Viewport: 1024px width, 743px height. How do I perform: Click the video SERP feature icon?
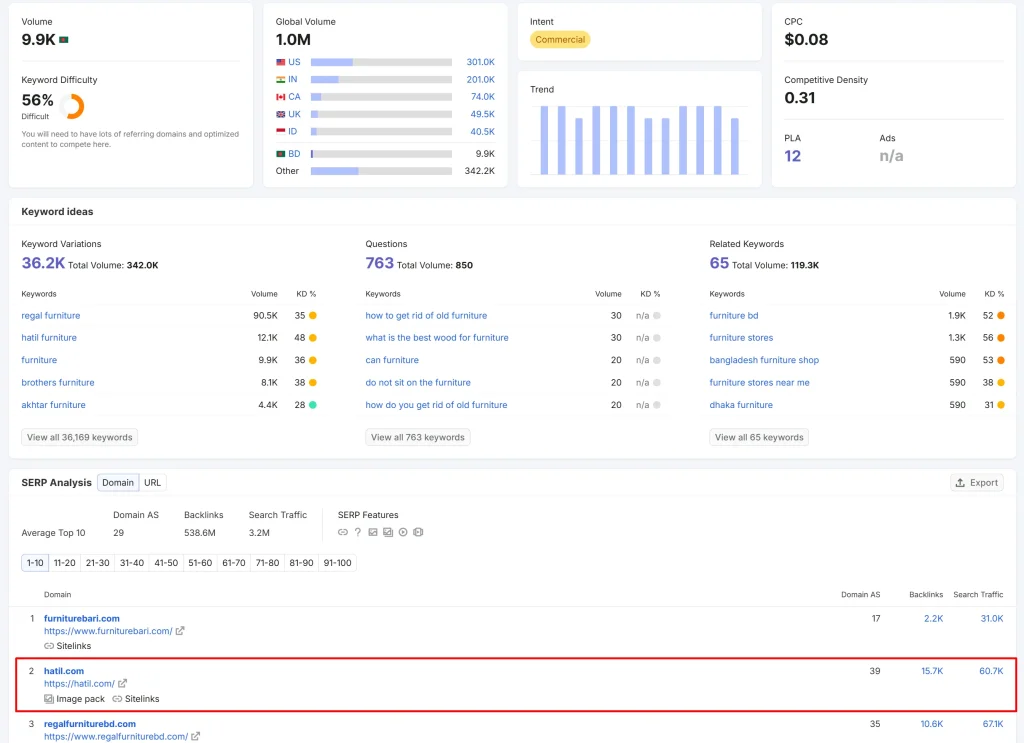[403, 532]
